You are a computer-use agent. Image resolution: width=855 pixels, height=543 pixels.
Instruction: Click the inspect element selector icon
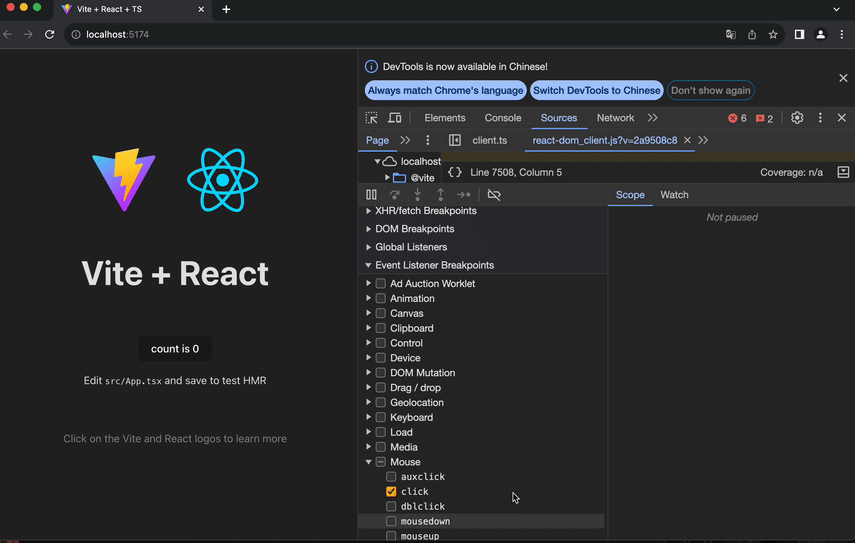click(371, 118)
